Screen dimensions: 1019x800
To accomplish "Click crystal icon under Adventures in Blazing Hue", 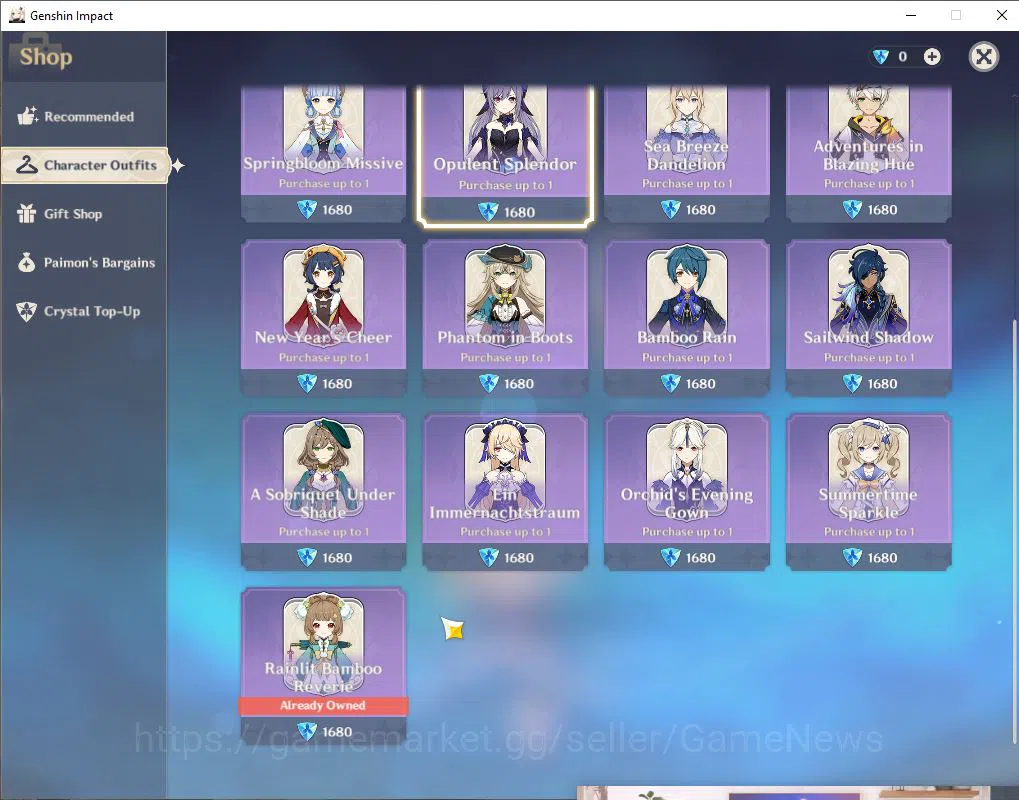I will tap(852, 209).
